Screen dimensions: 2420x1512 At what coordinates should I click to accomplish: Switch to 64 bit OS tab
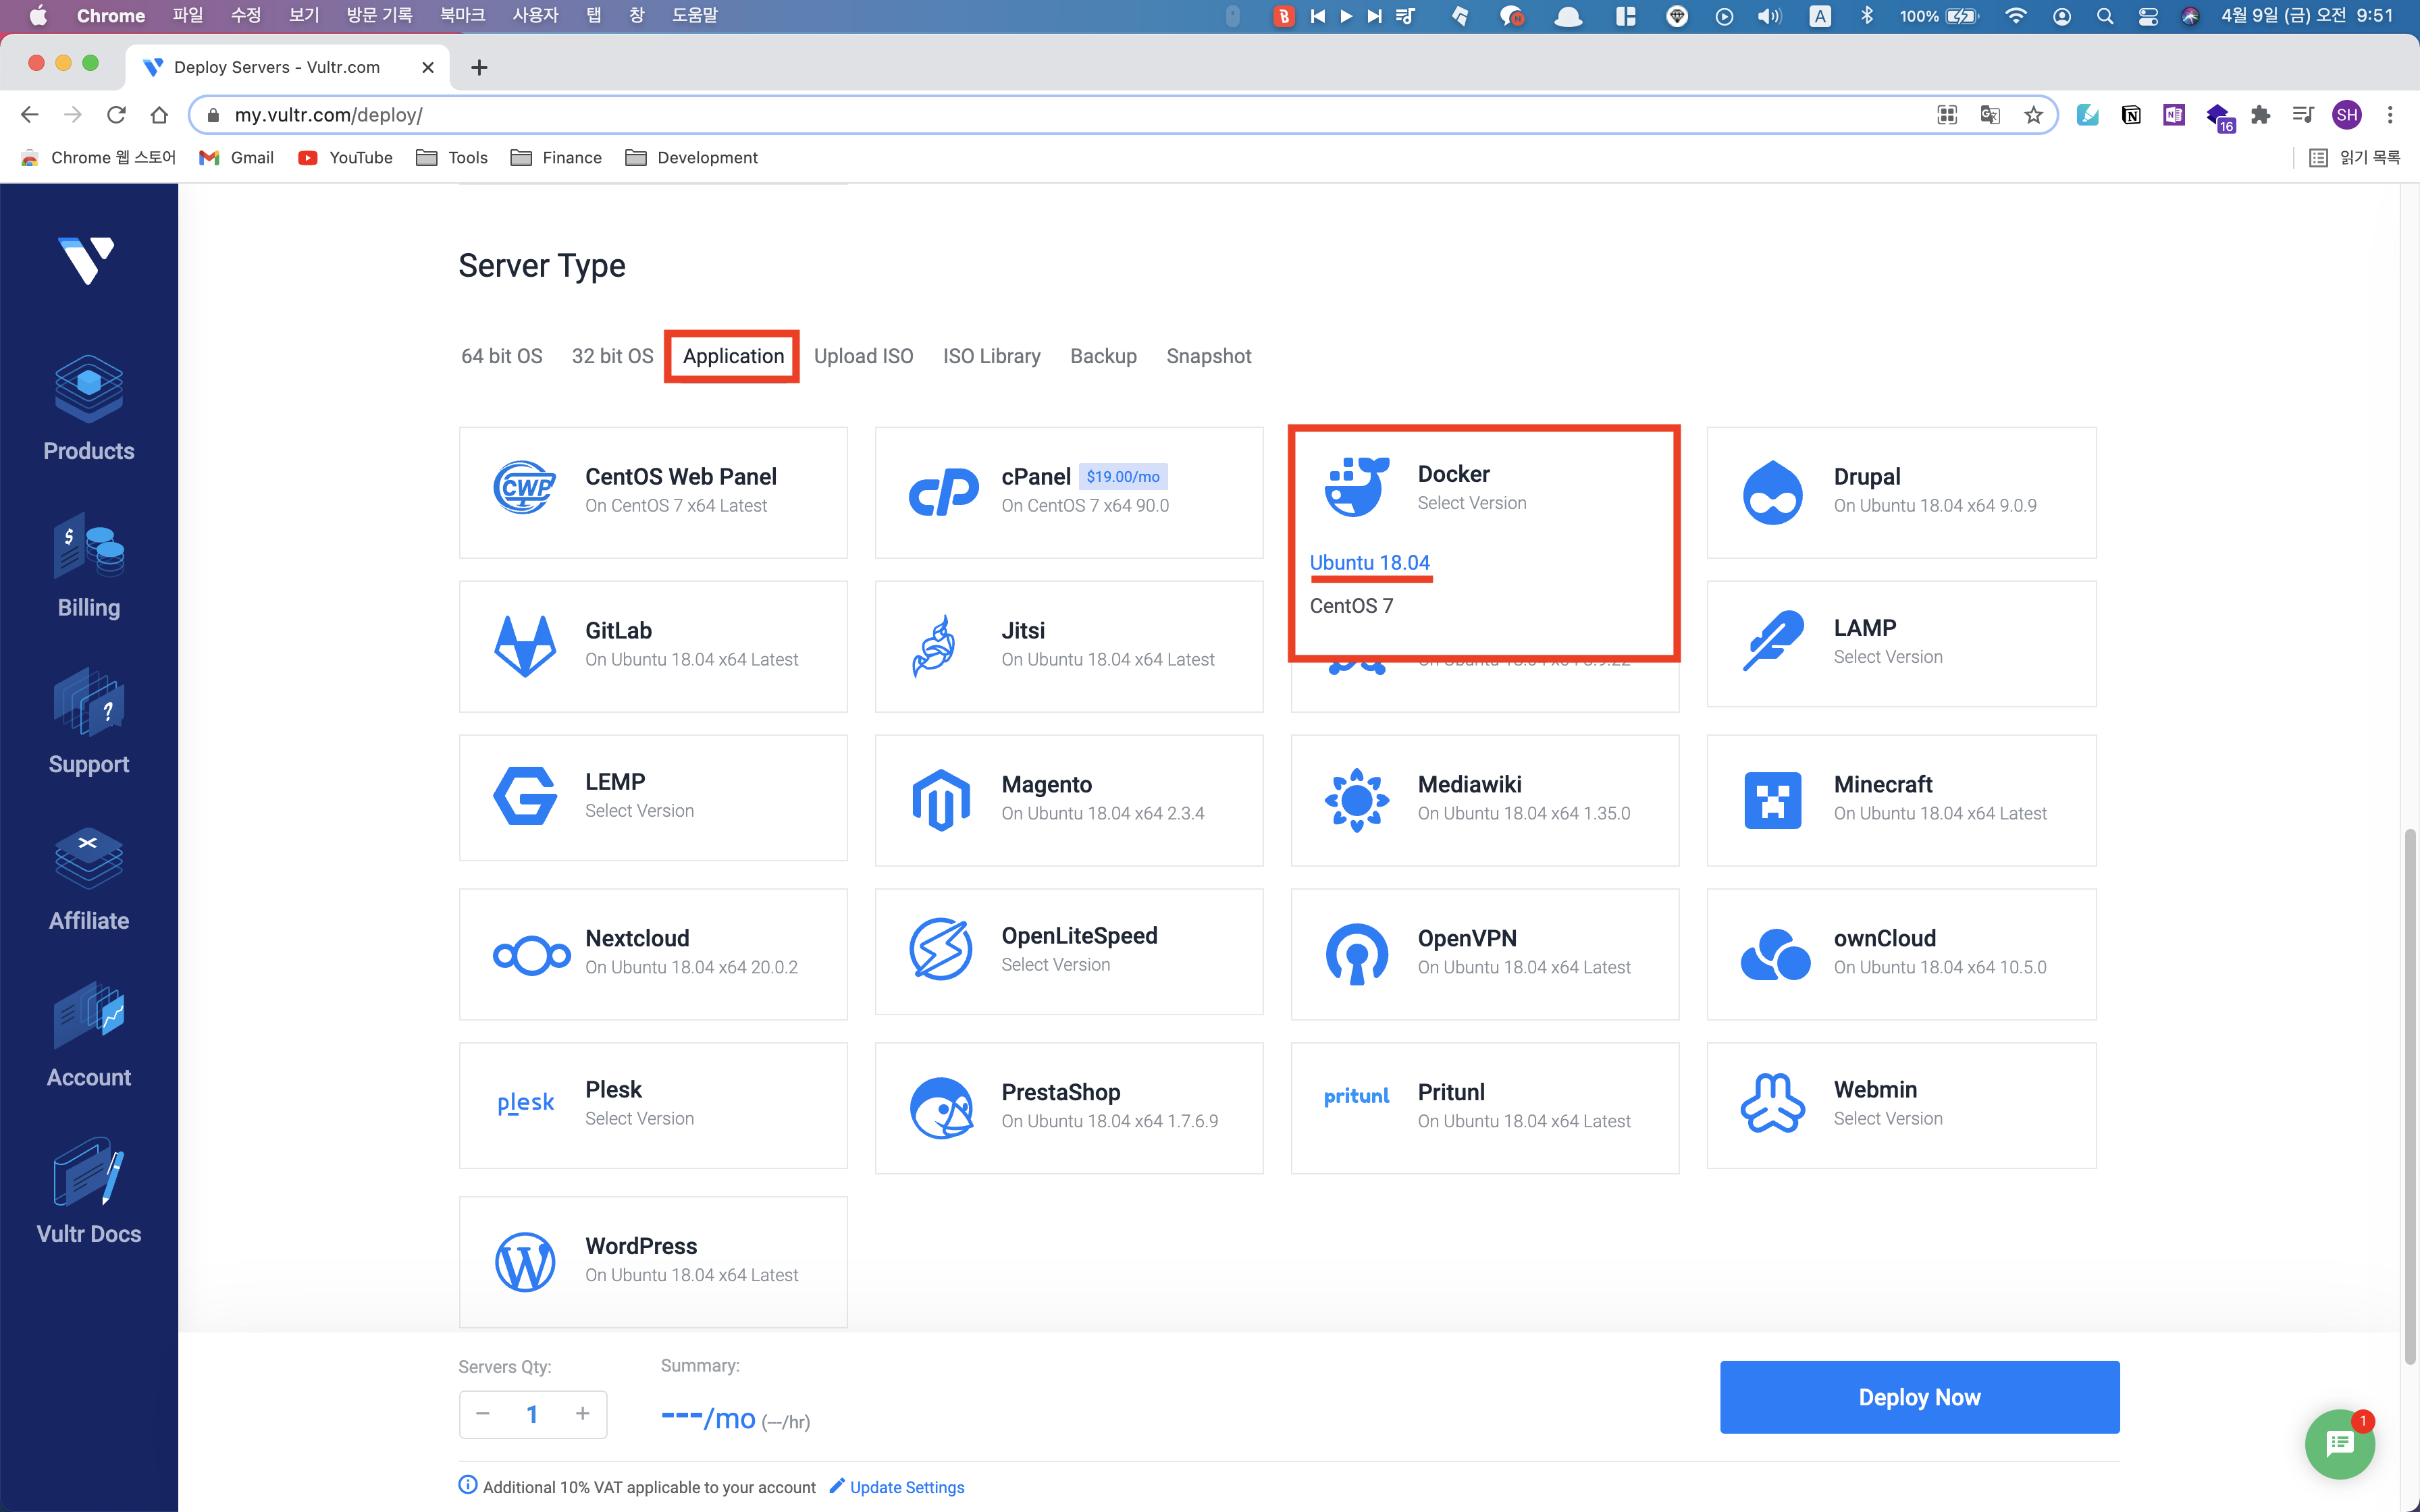(x=501, y=356)
